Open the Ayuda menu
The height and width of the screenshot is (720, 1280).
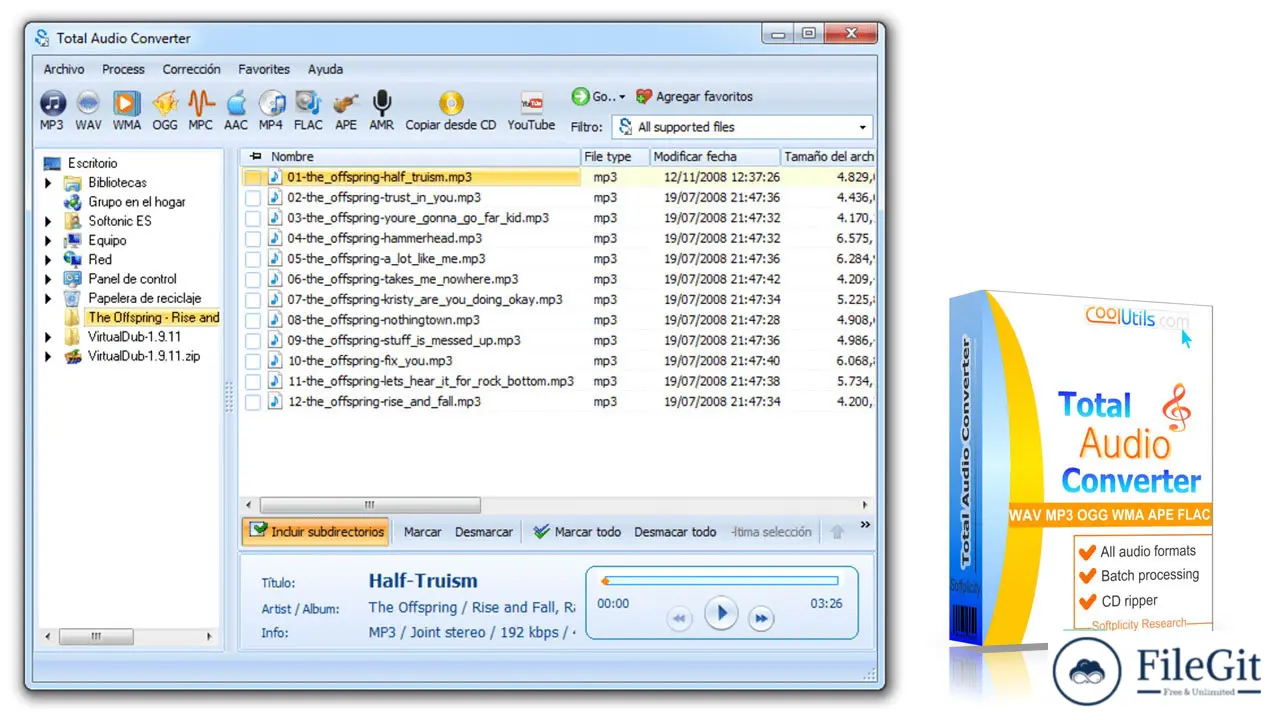[x=325, y=69]
